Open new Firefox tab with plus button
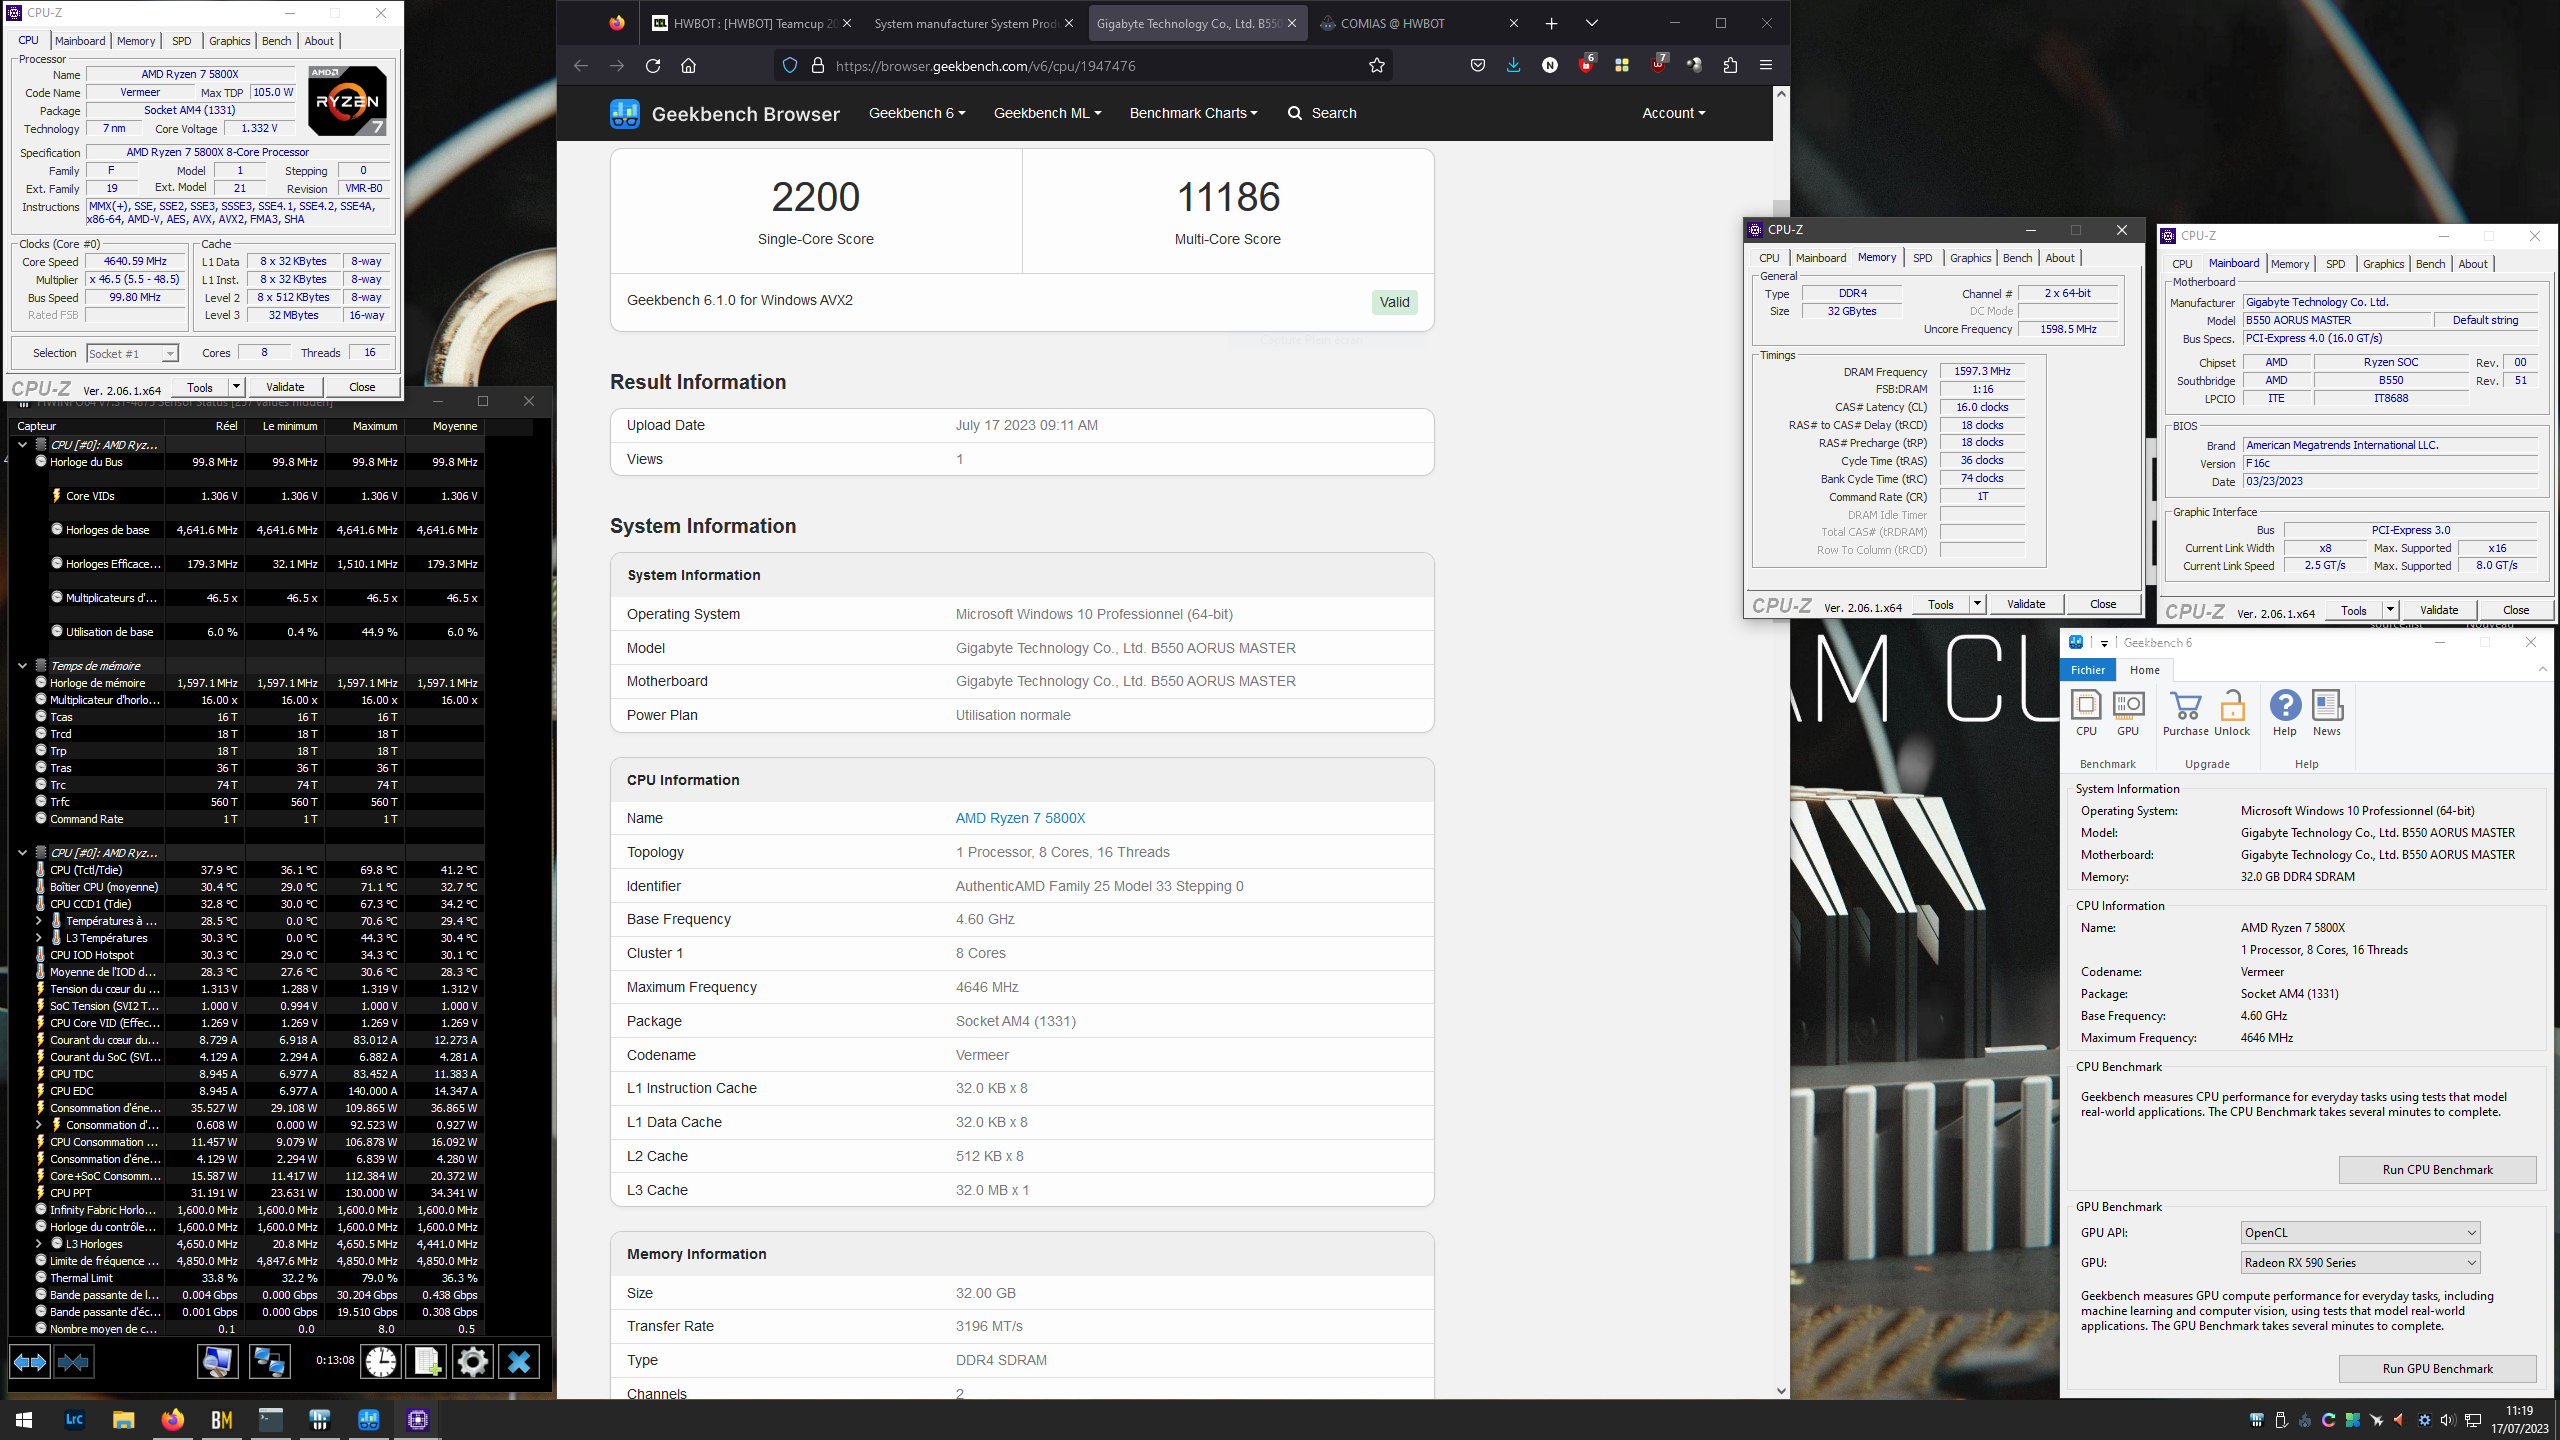The width and height of the screenshot is (2560, 1440). (1551, 23)
